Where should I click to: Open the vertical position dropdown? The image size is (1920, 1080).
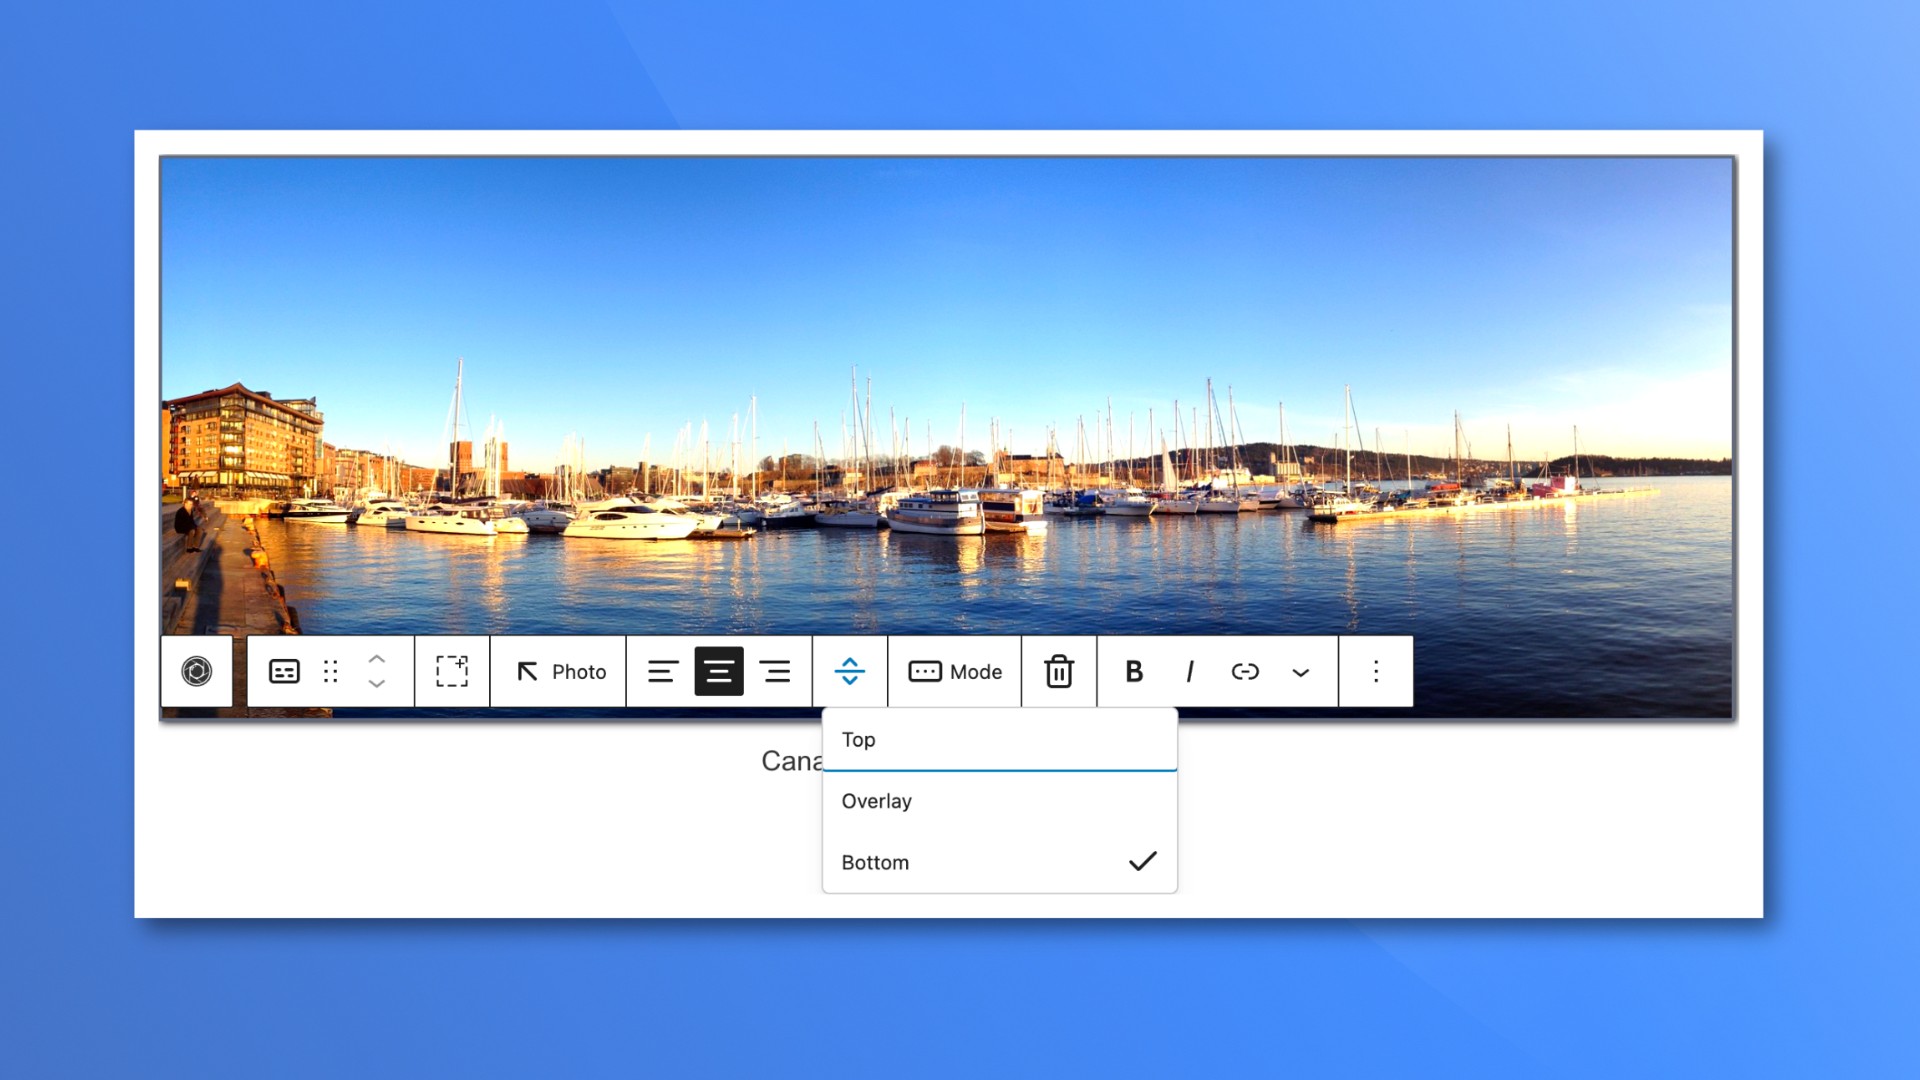coord(850,671)
